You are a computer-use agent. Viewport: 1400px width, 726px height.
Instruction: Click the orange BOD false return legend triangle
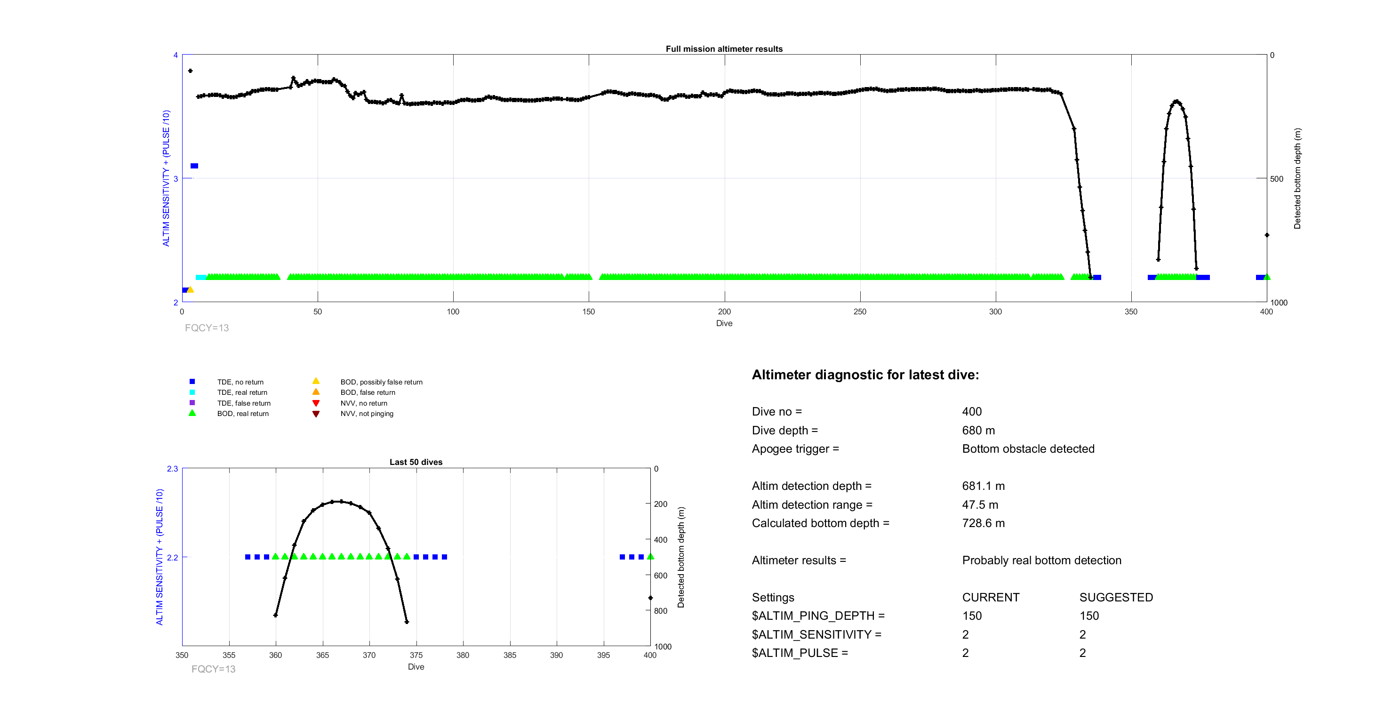[x=316, y=392]
